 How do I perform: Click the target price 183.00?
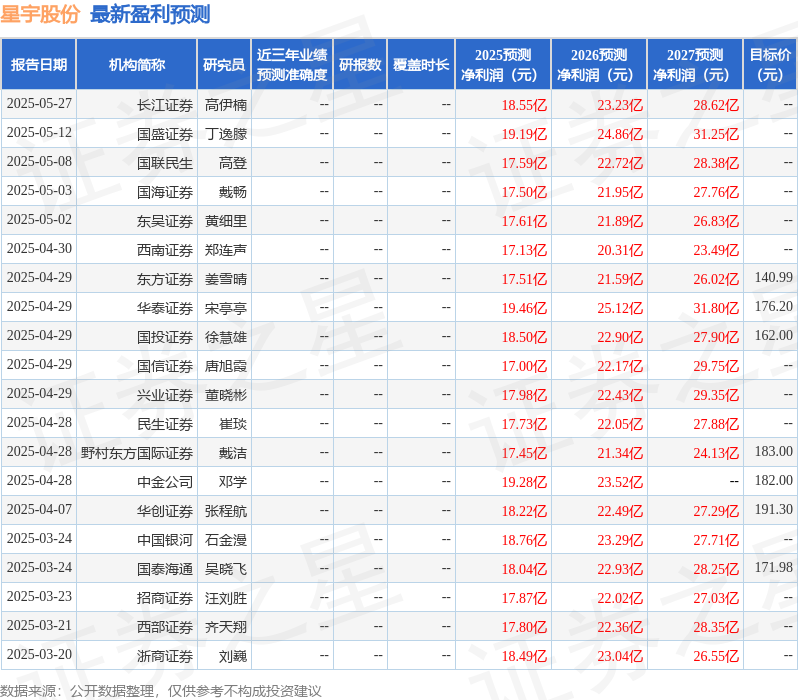[774, 452]
